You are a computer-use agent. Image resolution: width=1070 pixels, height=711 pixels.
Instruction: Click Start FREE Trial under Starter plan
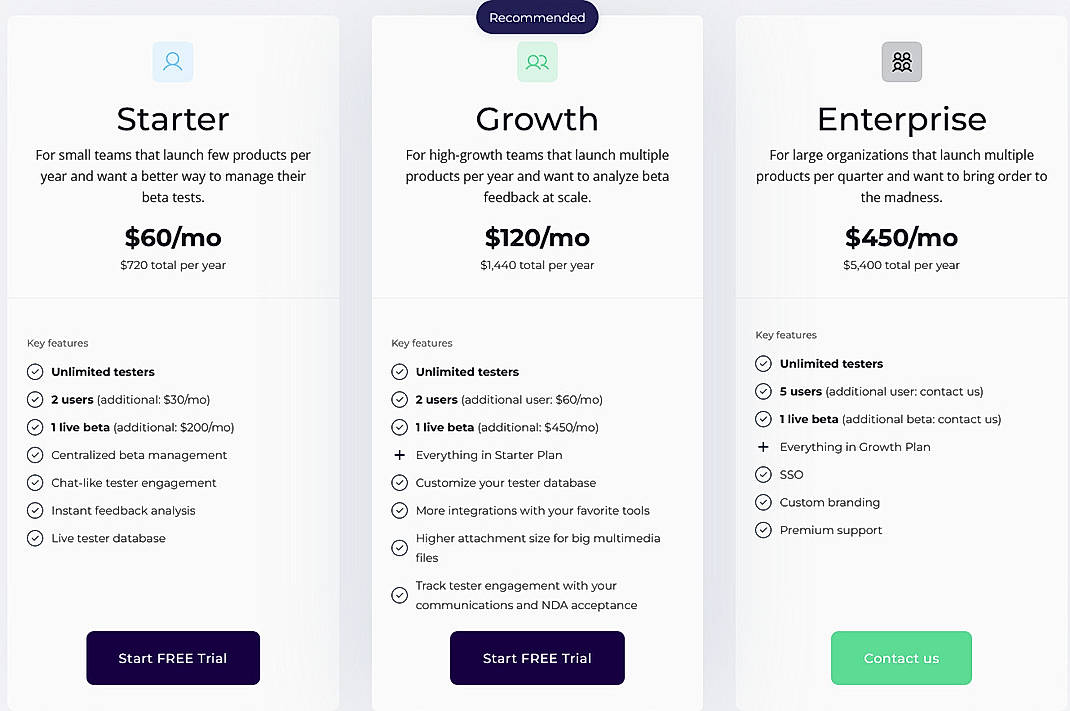(172, 658)
